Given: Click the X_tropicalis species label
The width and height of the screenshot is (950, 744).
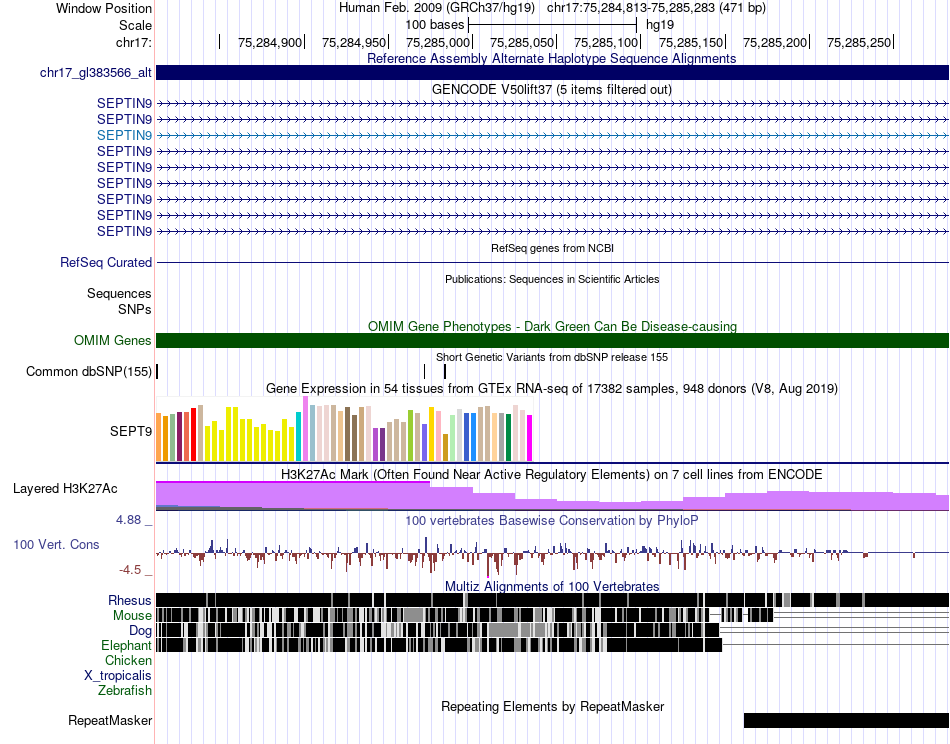Looking at the screenshot, I should (118, 676).
